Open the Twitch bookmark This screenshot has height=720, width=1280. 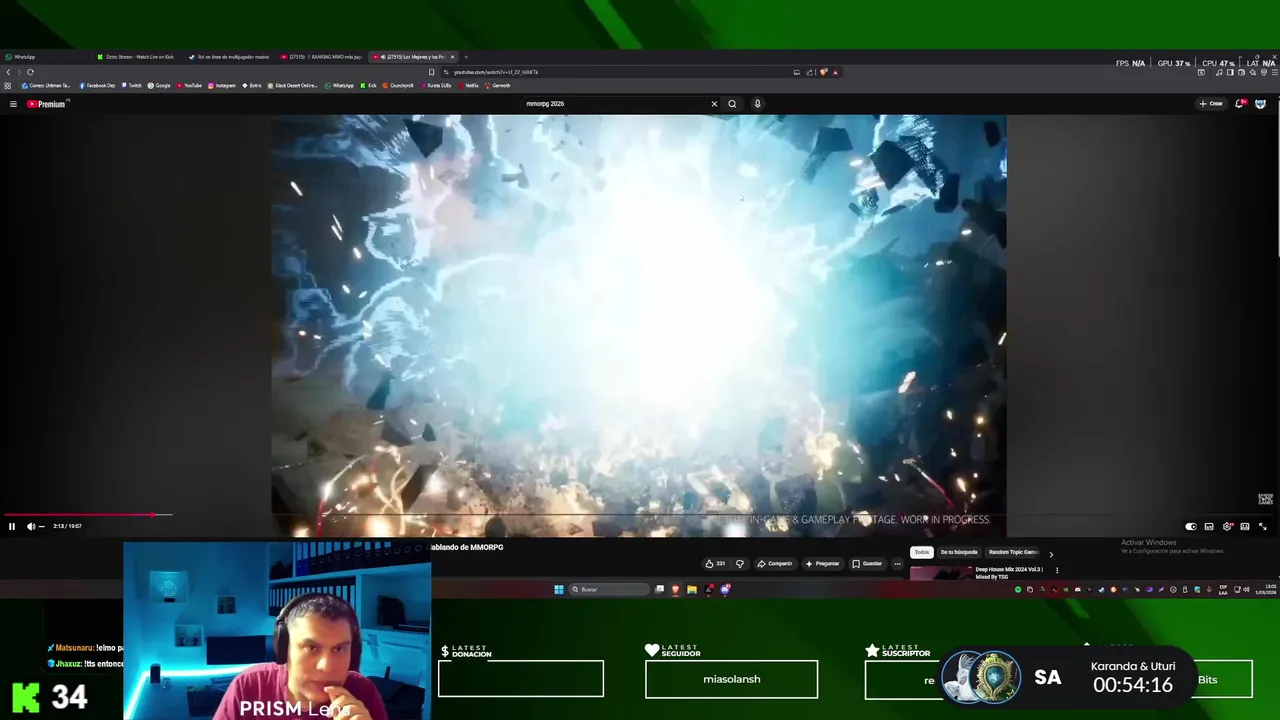point(132,86)
